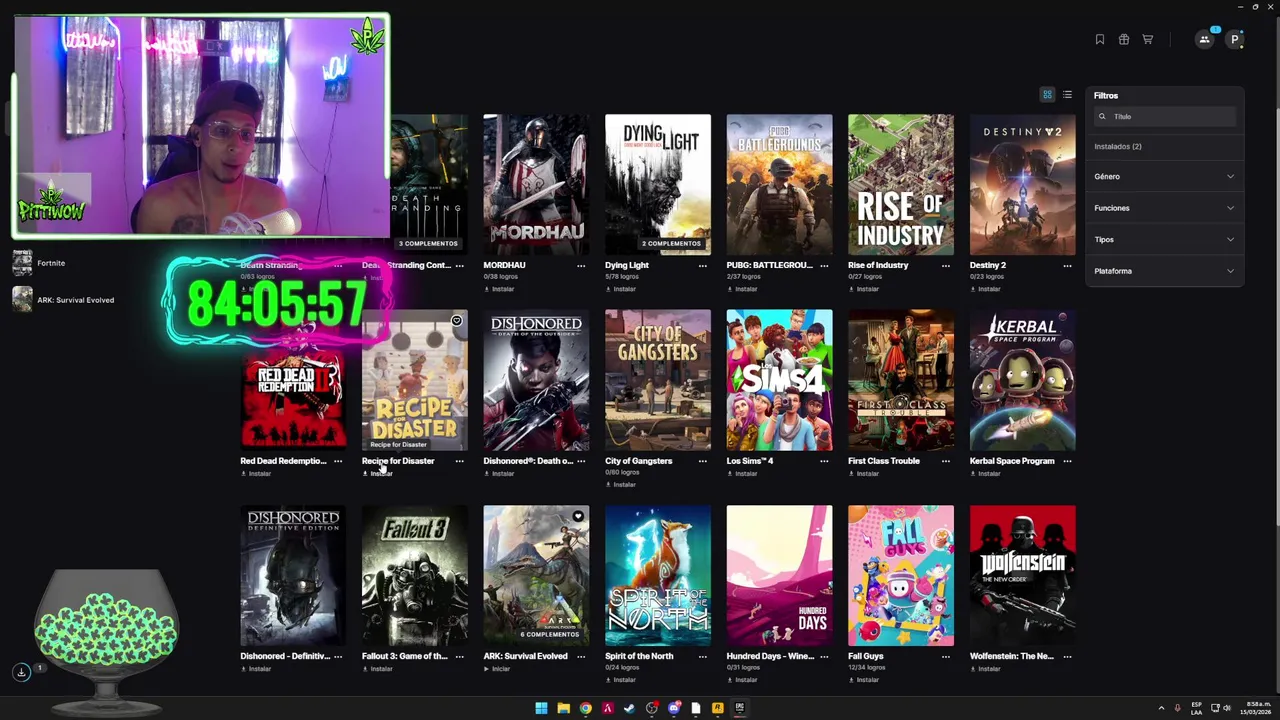The image size is (1280, 720).
Task: Open three-dot menu for First Class Trouble
Action: pos(946,461)
